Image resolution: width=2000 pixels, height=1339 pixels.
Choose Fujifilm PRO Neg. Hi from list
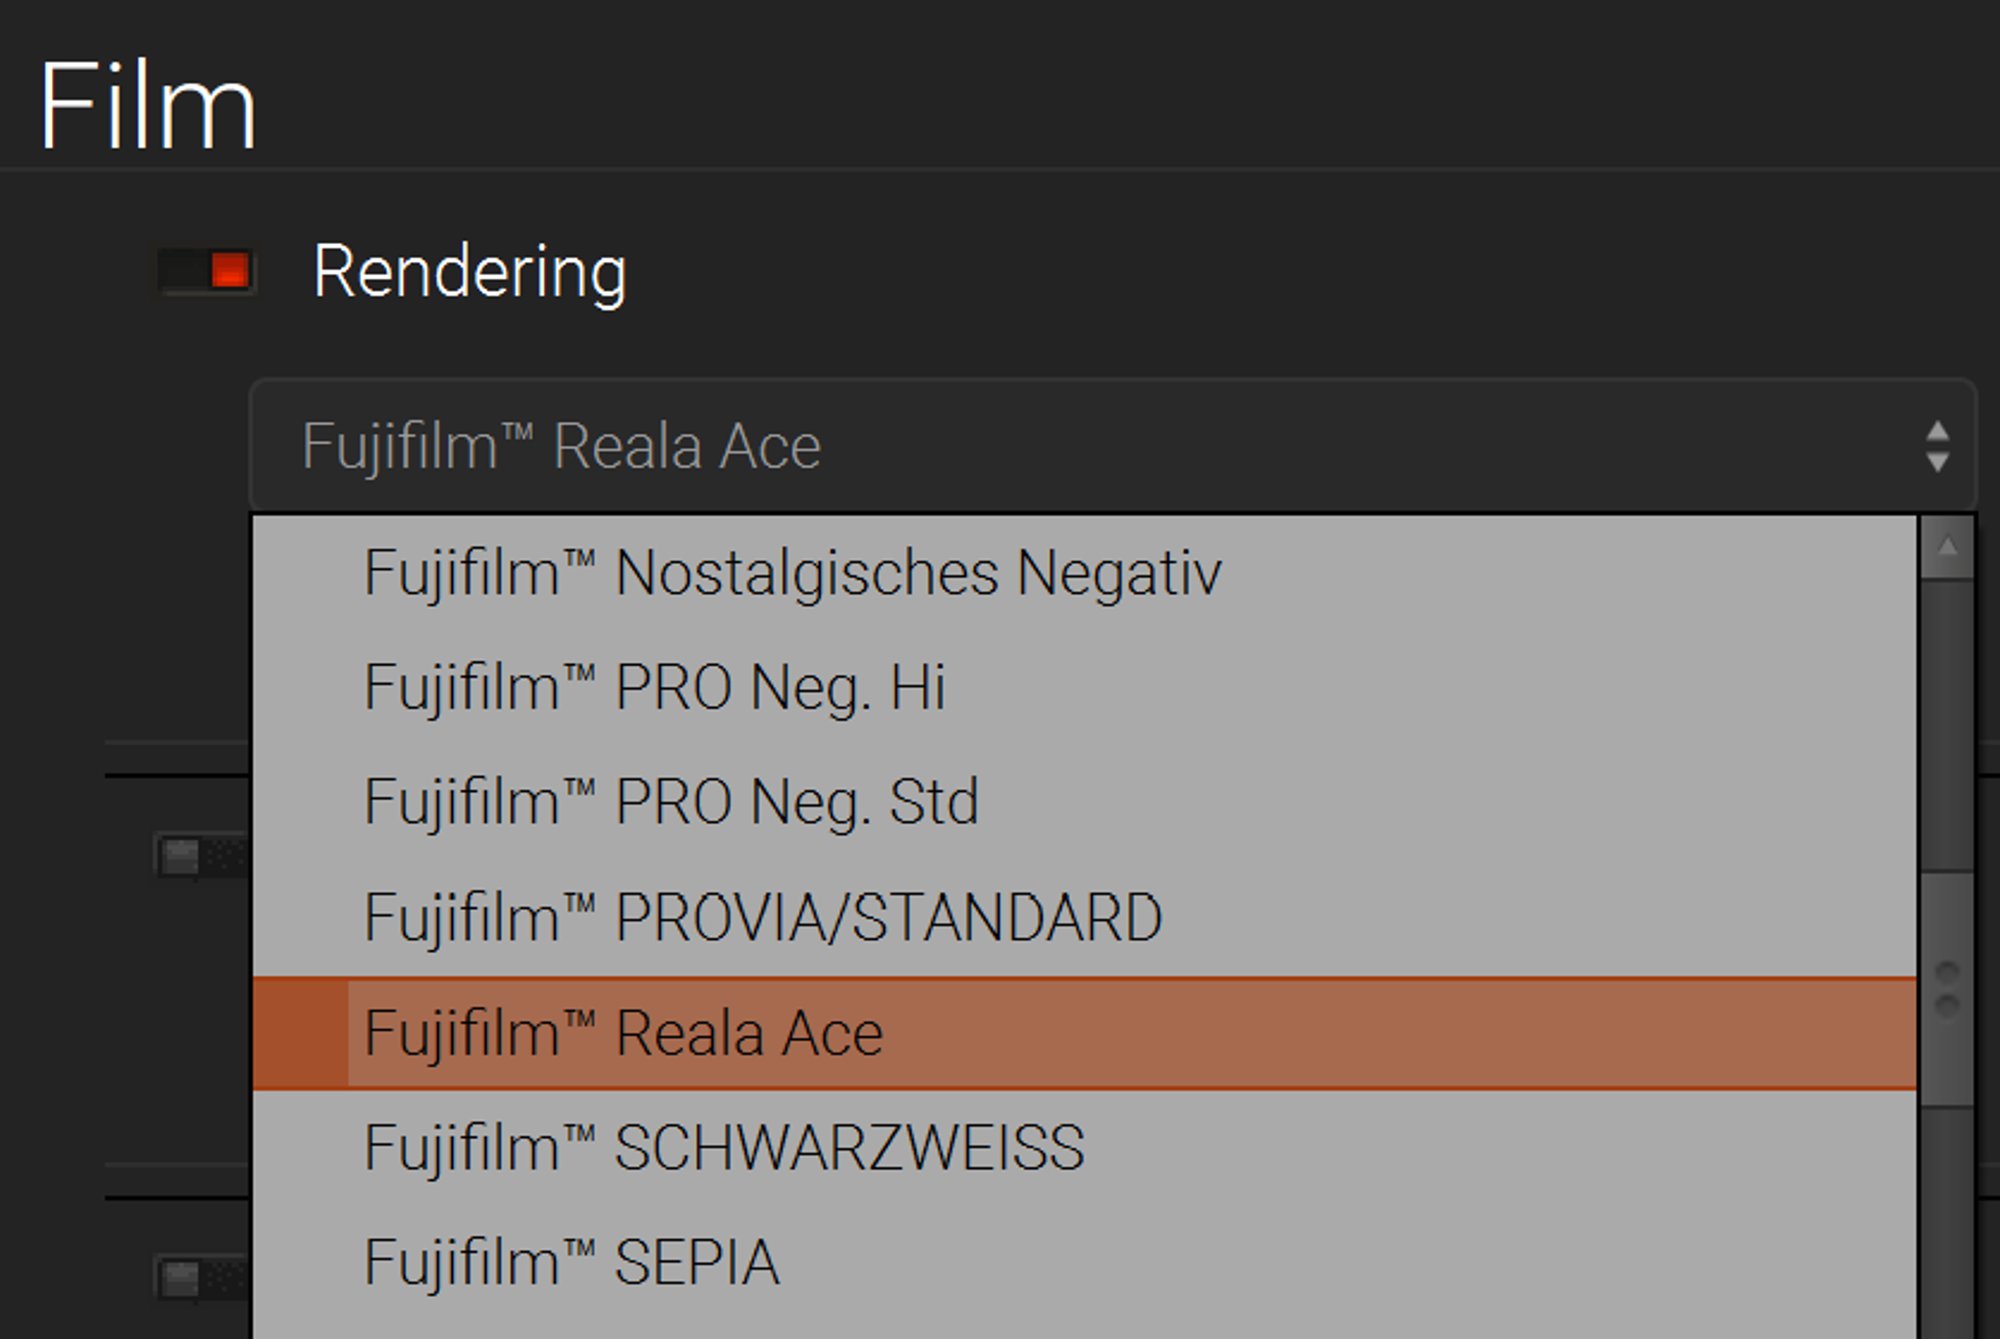point(654,688)
